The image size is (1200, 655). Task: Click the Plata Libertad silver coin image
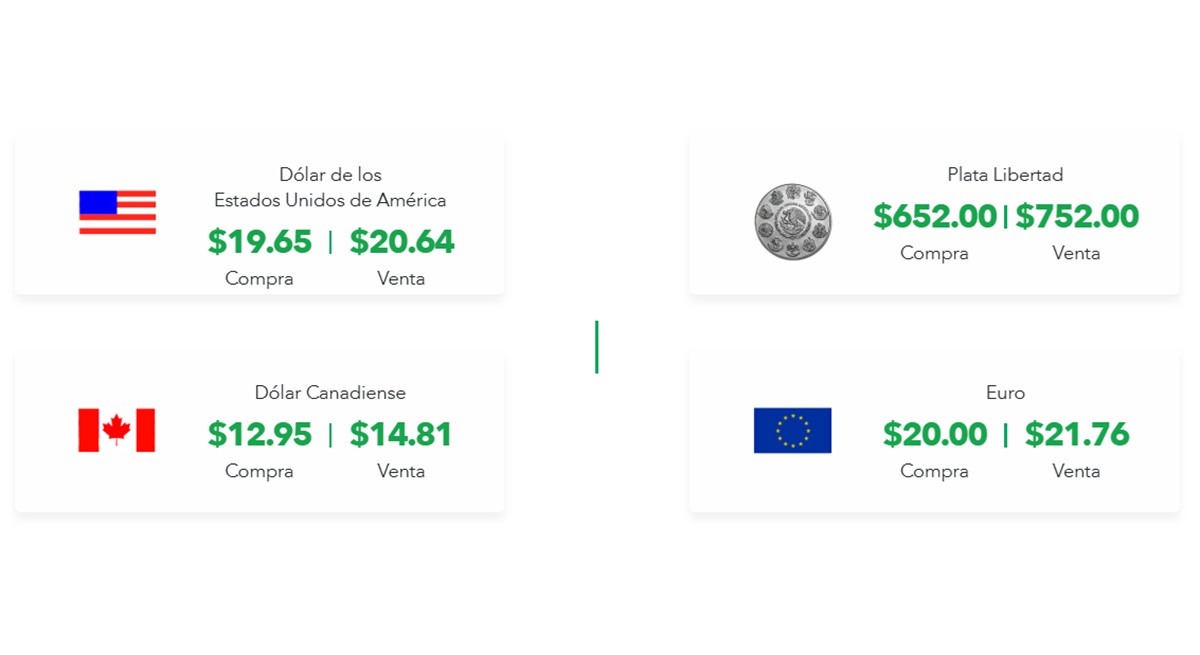coord(793,221)
